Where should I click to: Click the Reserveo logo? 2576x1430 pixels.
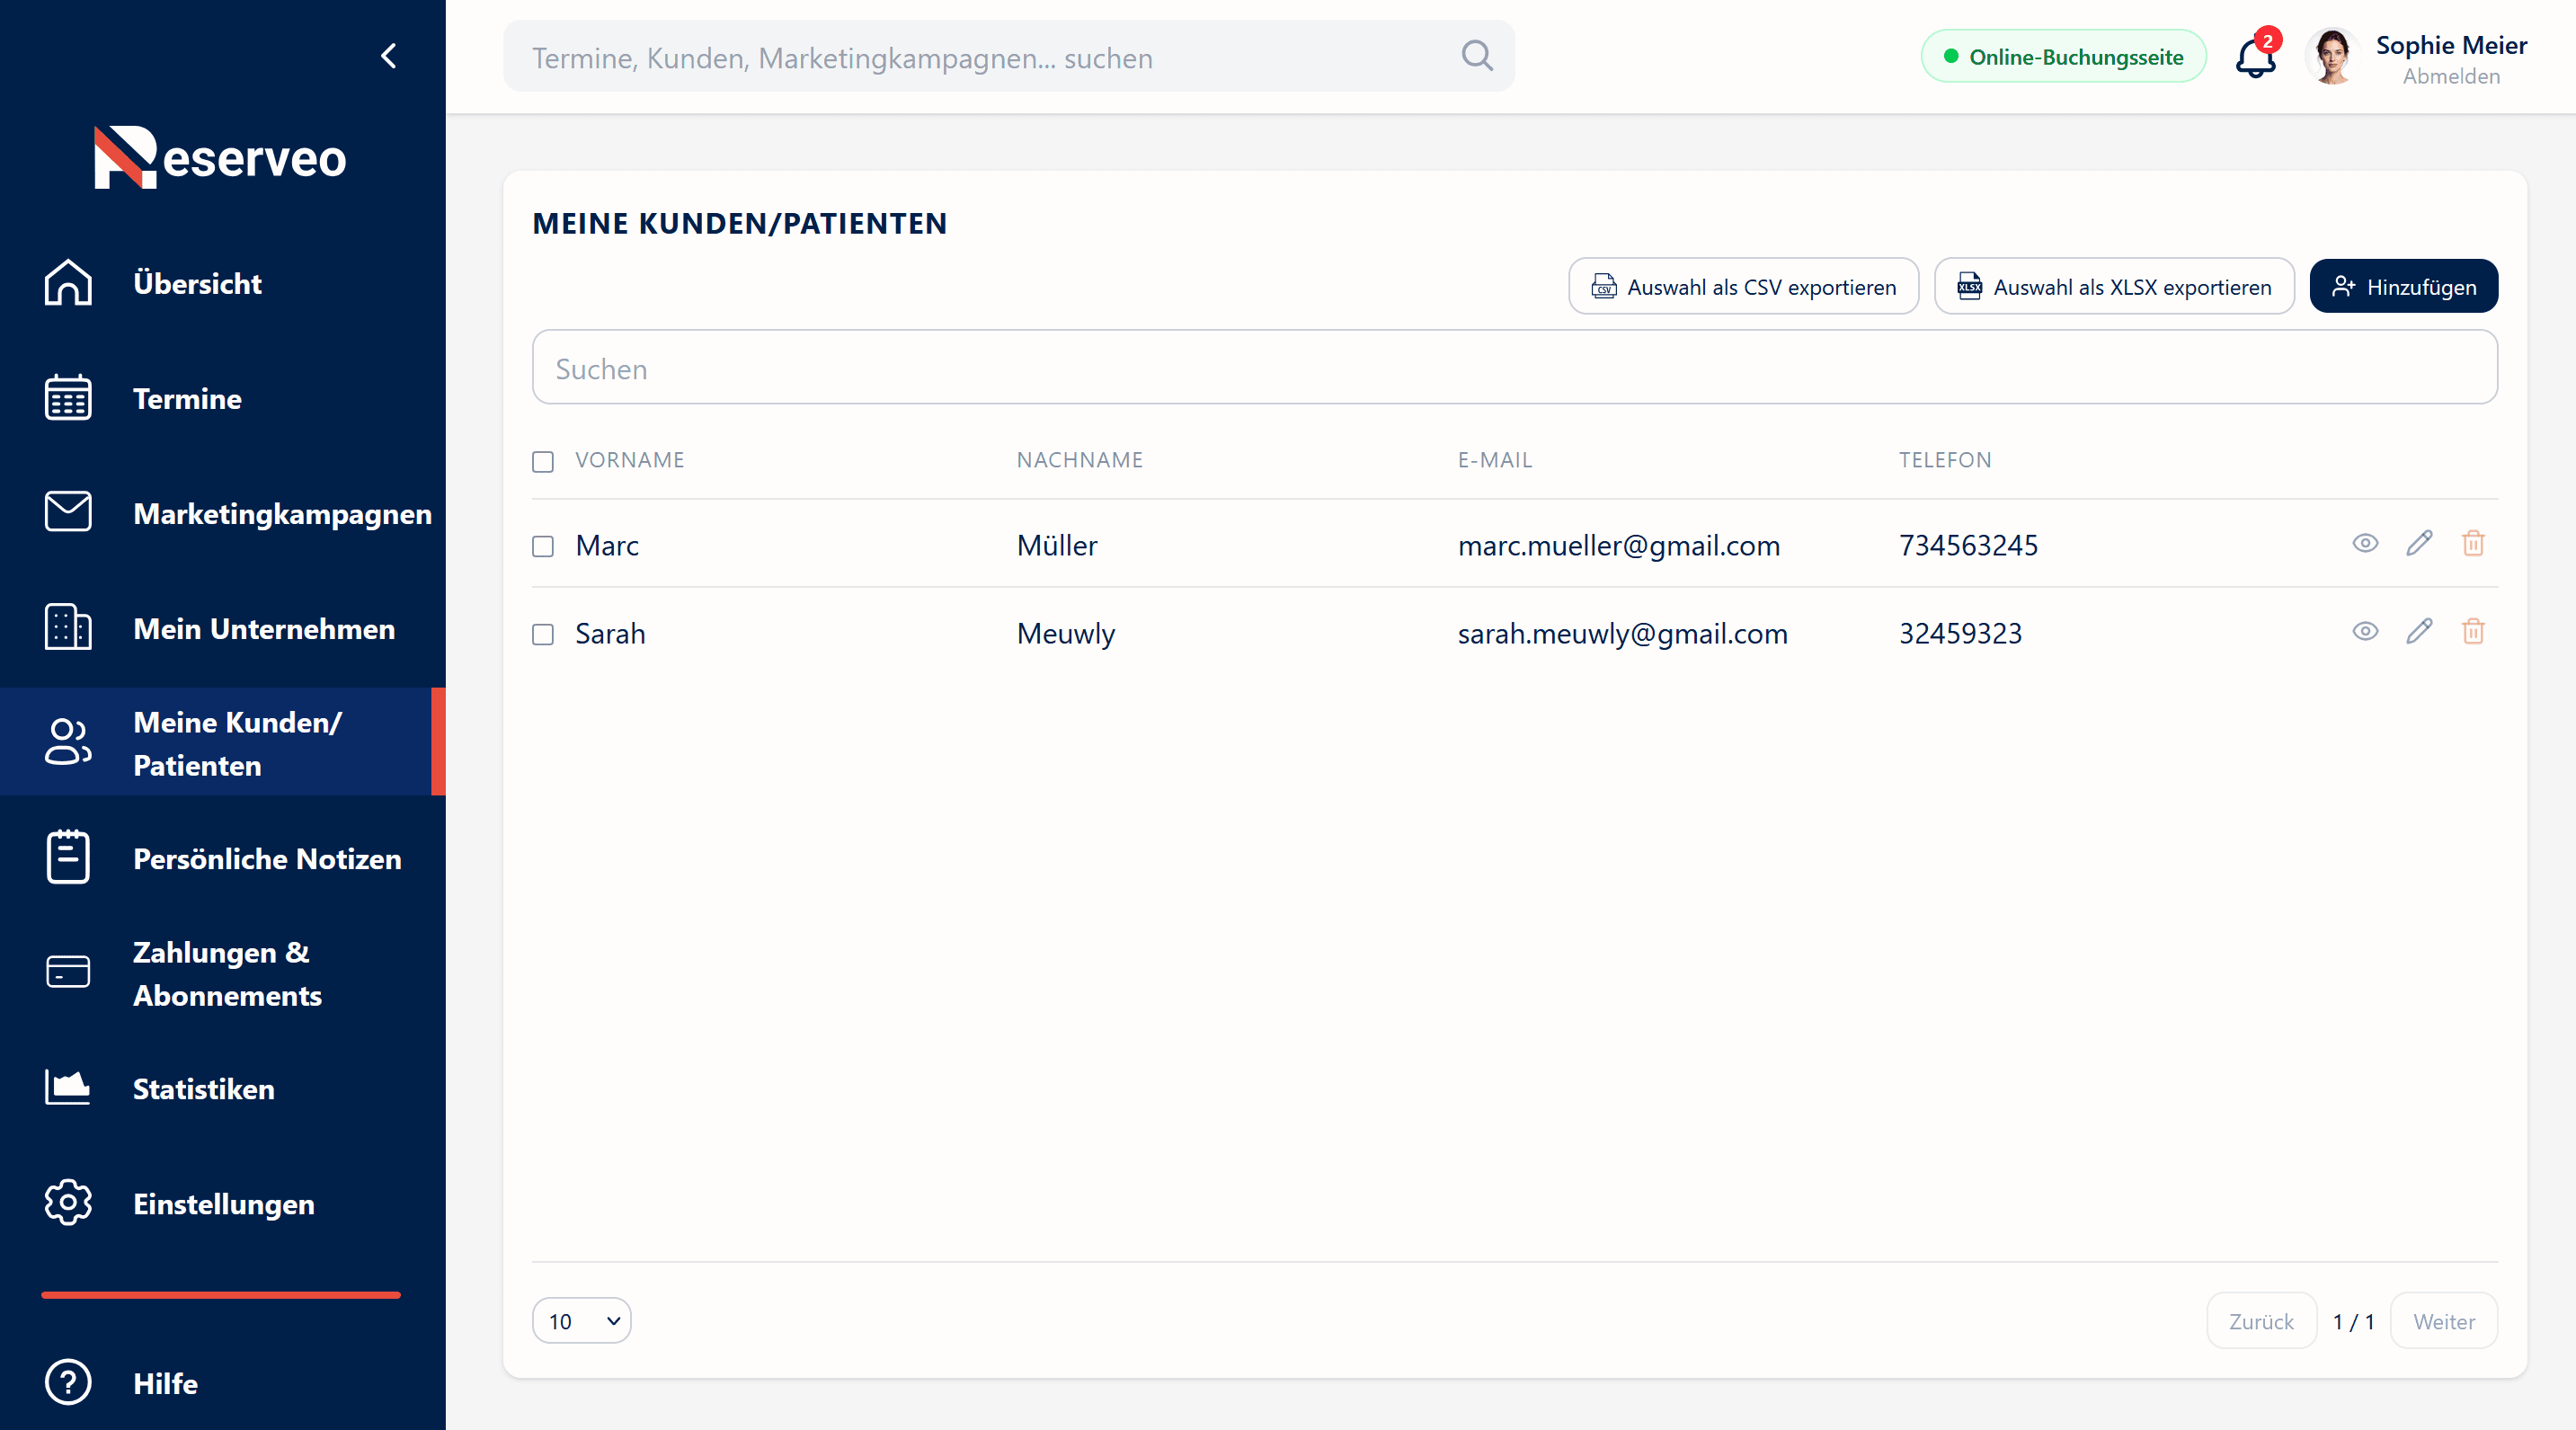click(x=220, y=157)
